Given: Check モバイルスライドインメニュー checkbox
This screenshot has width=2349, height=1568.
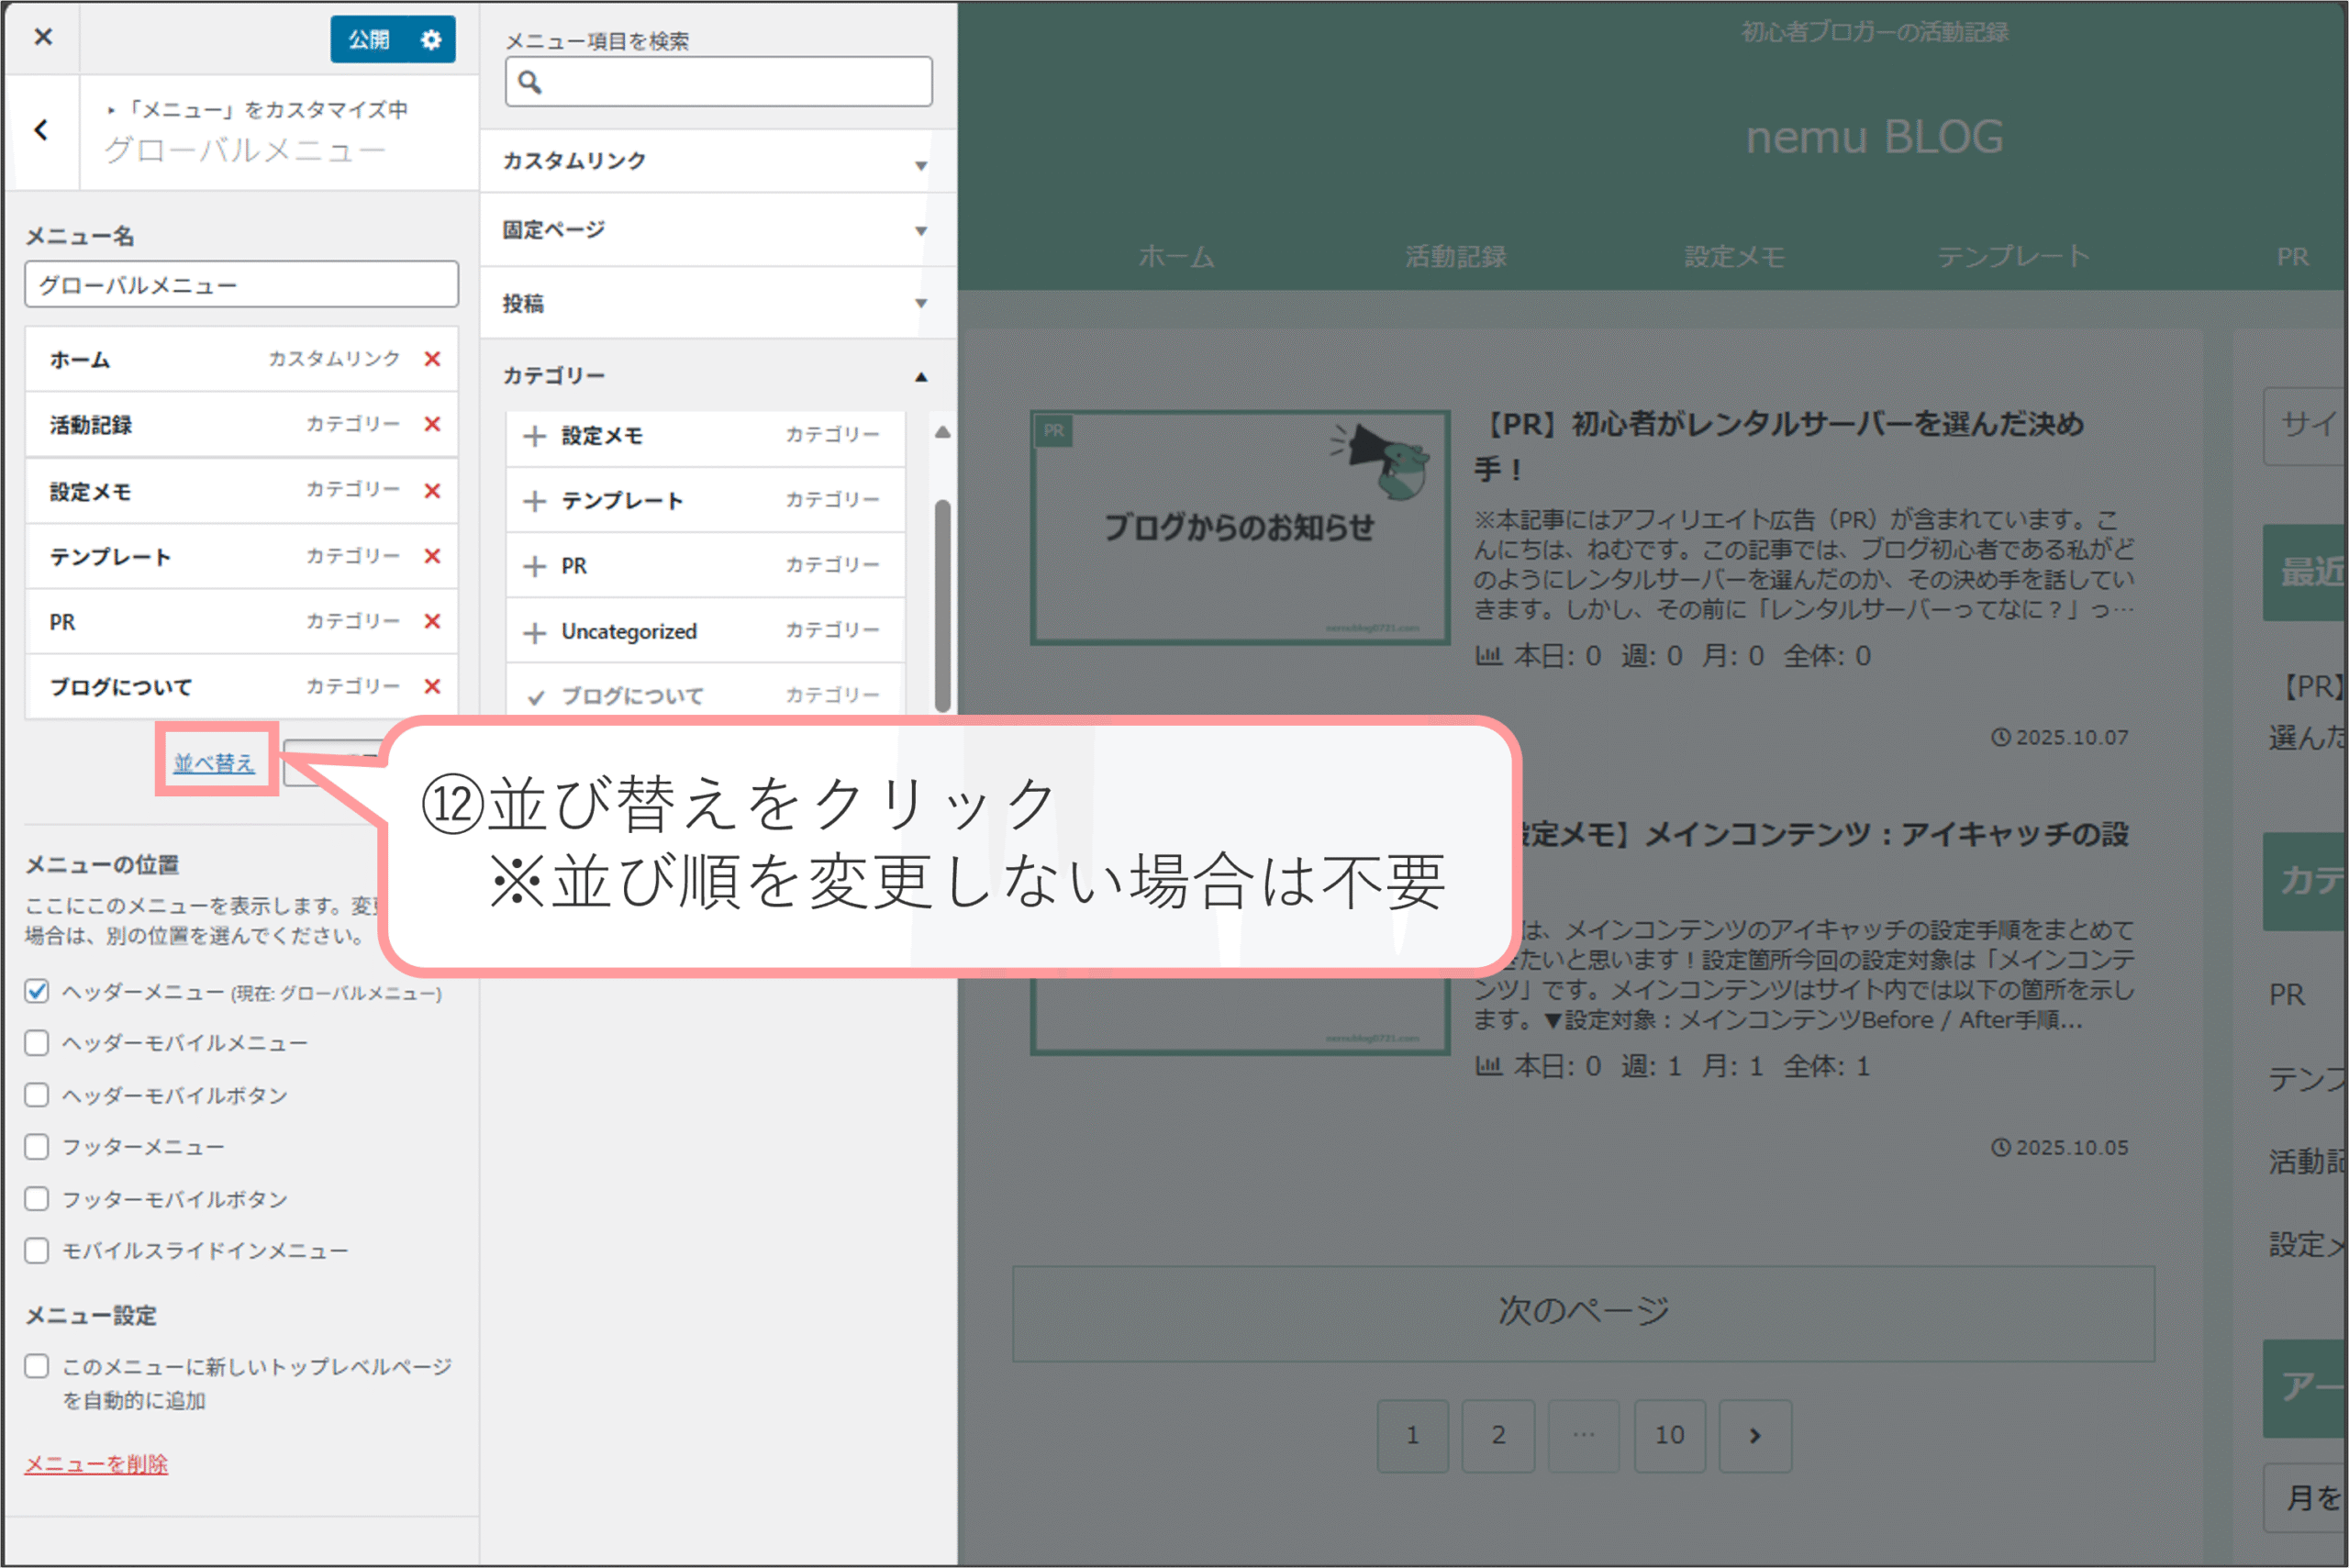Looking at the screenshot, I should [37, 1251].
